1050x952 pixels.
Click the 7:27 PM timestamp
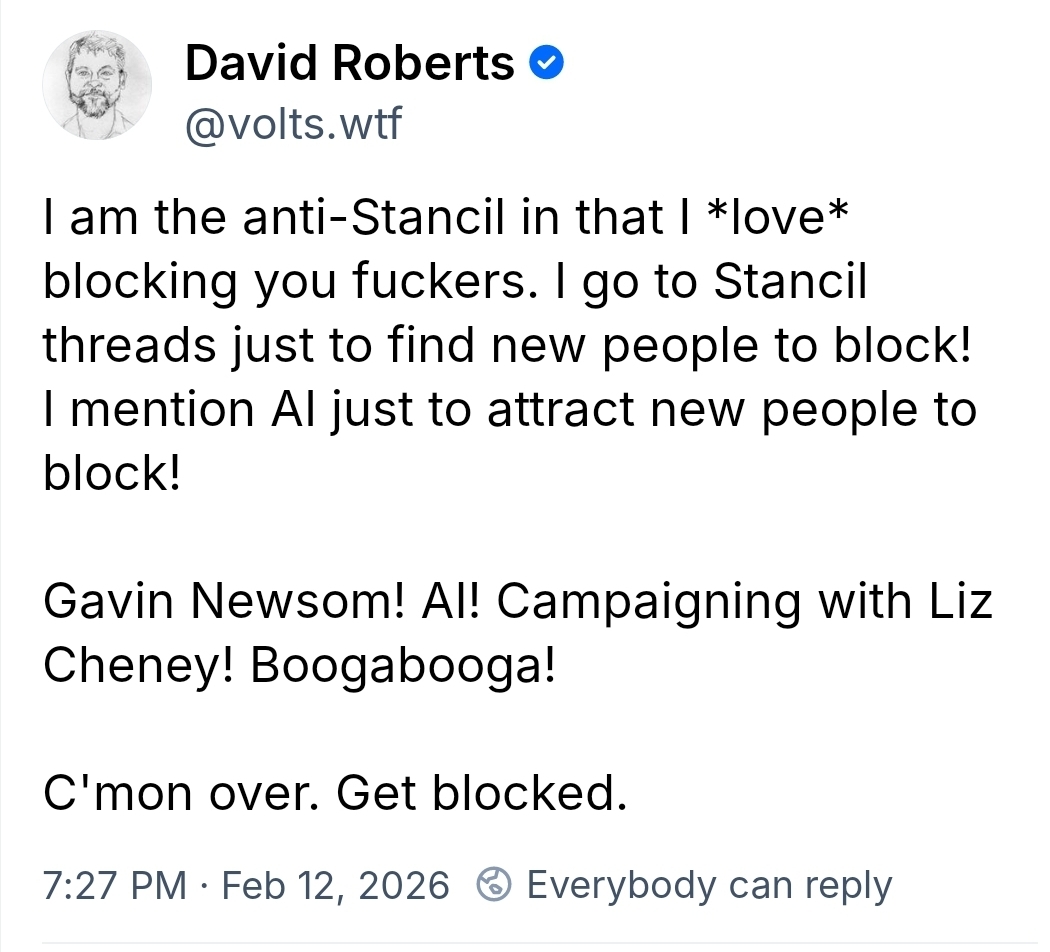point(115,885)
